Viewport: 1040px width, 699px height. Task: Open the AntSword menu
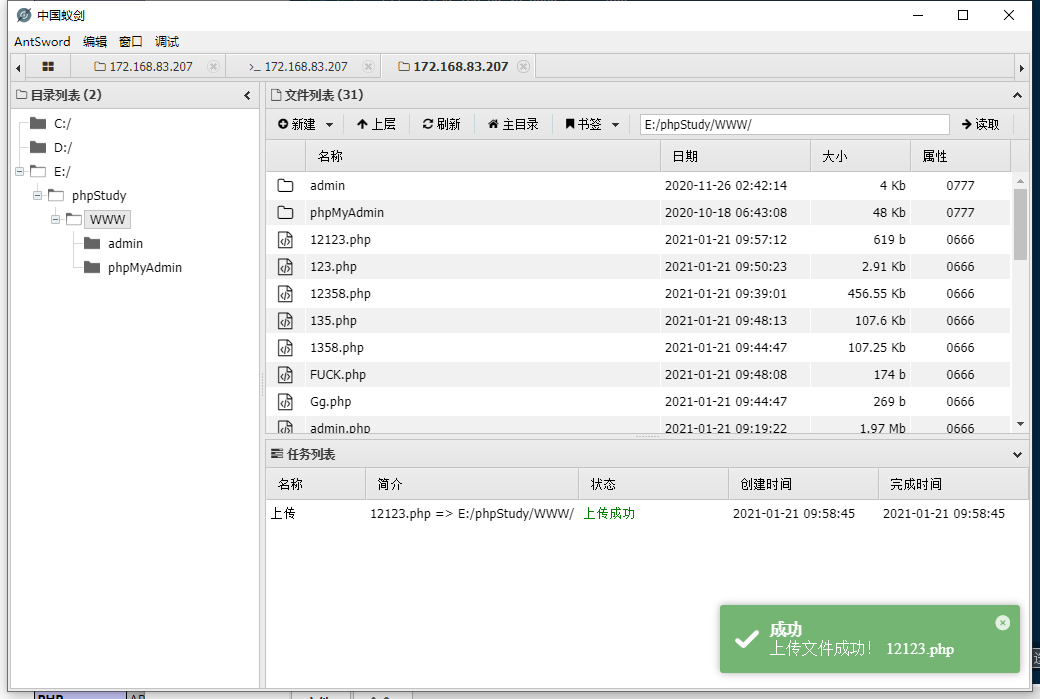42,41
